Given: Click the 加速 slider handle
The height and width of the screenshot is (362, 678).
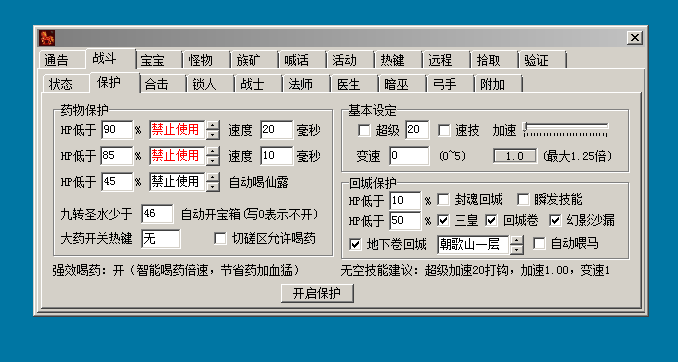Looking at the screenshot, I should pos(525,127).
